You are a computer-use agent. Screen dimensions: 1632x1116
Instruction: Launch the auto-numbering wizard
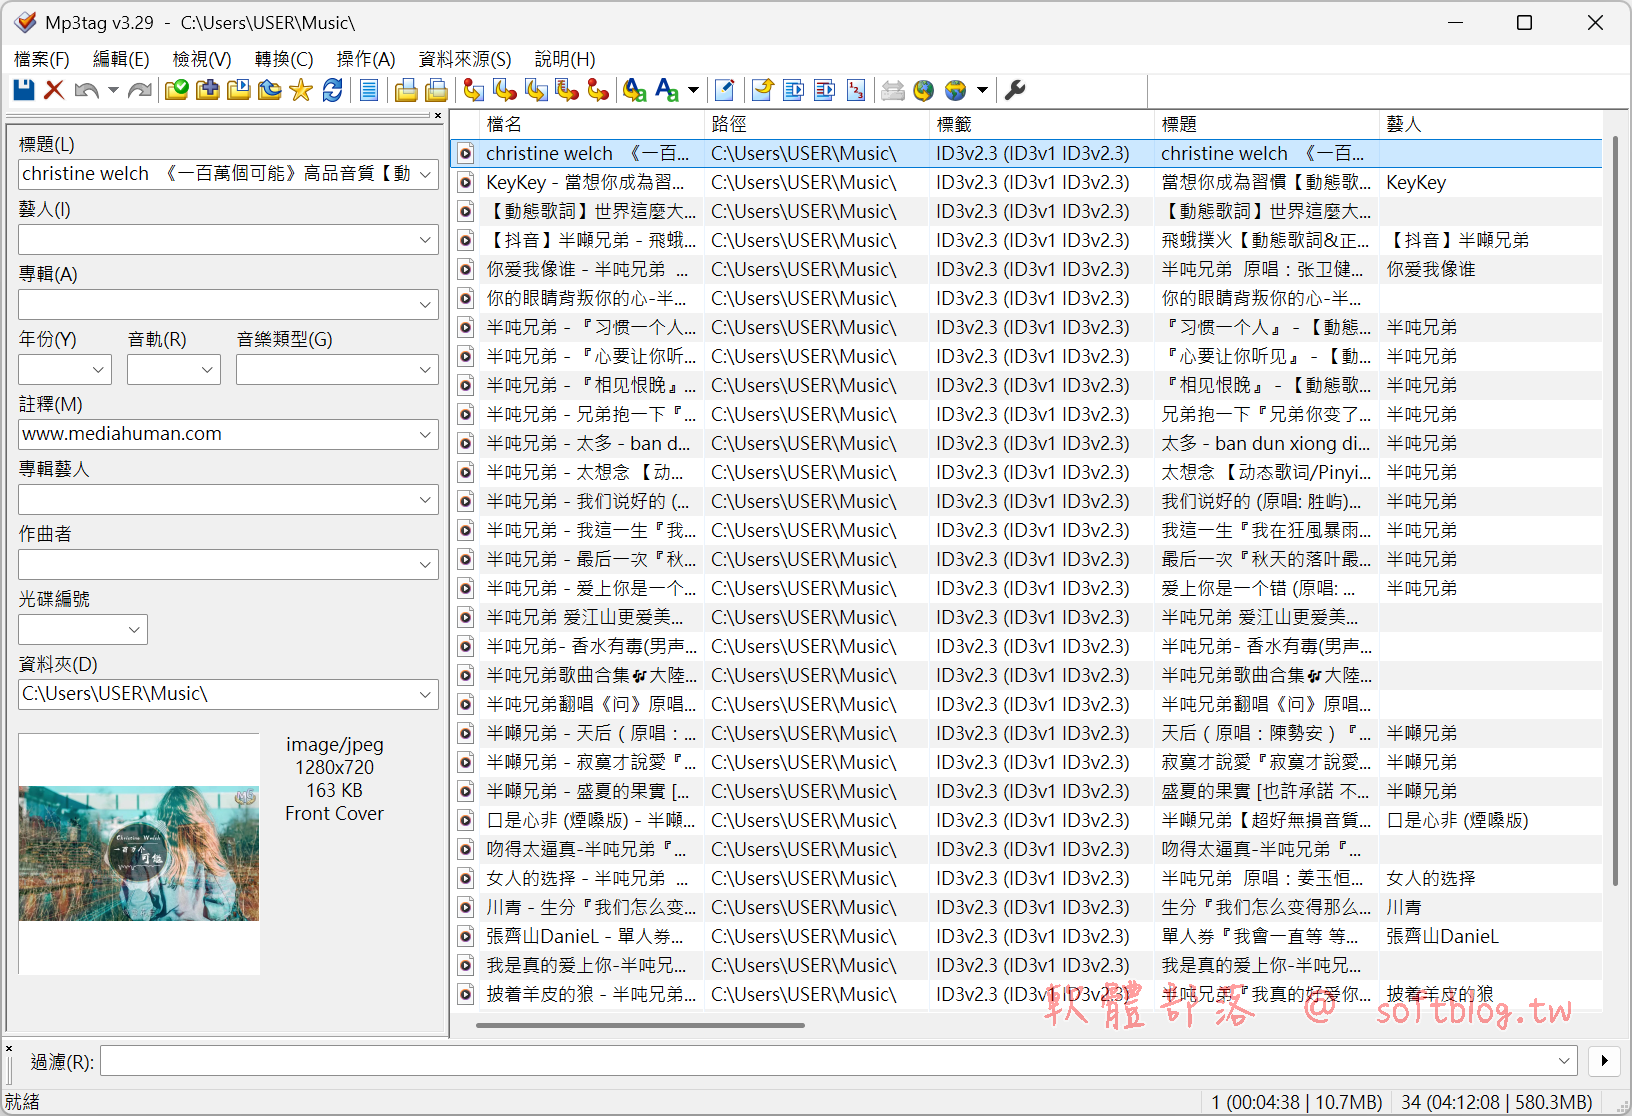[x=856, y=90]
